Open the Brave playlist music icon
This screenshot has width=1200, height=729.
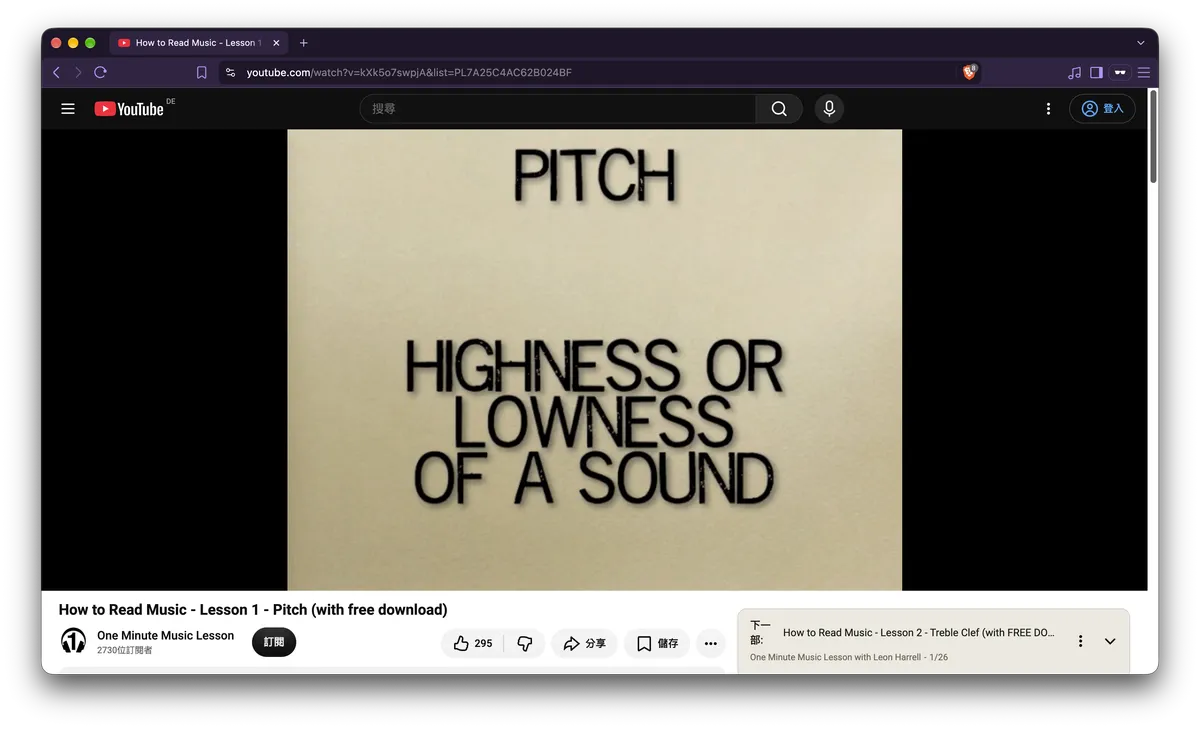pos(1075,72)
